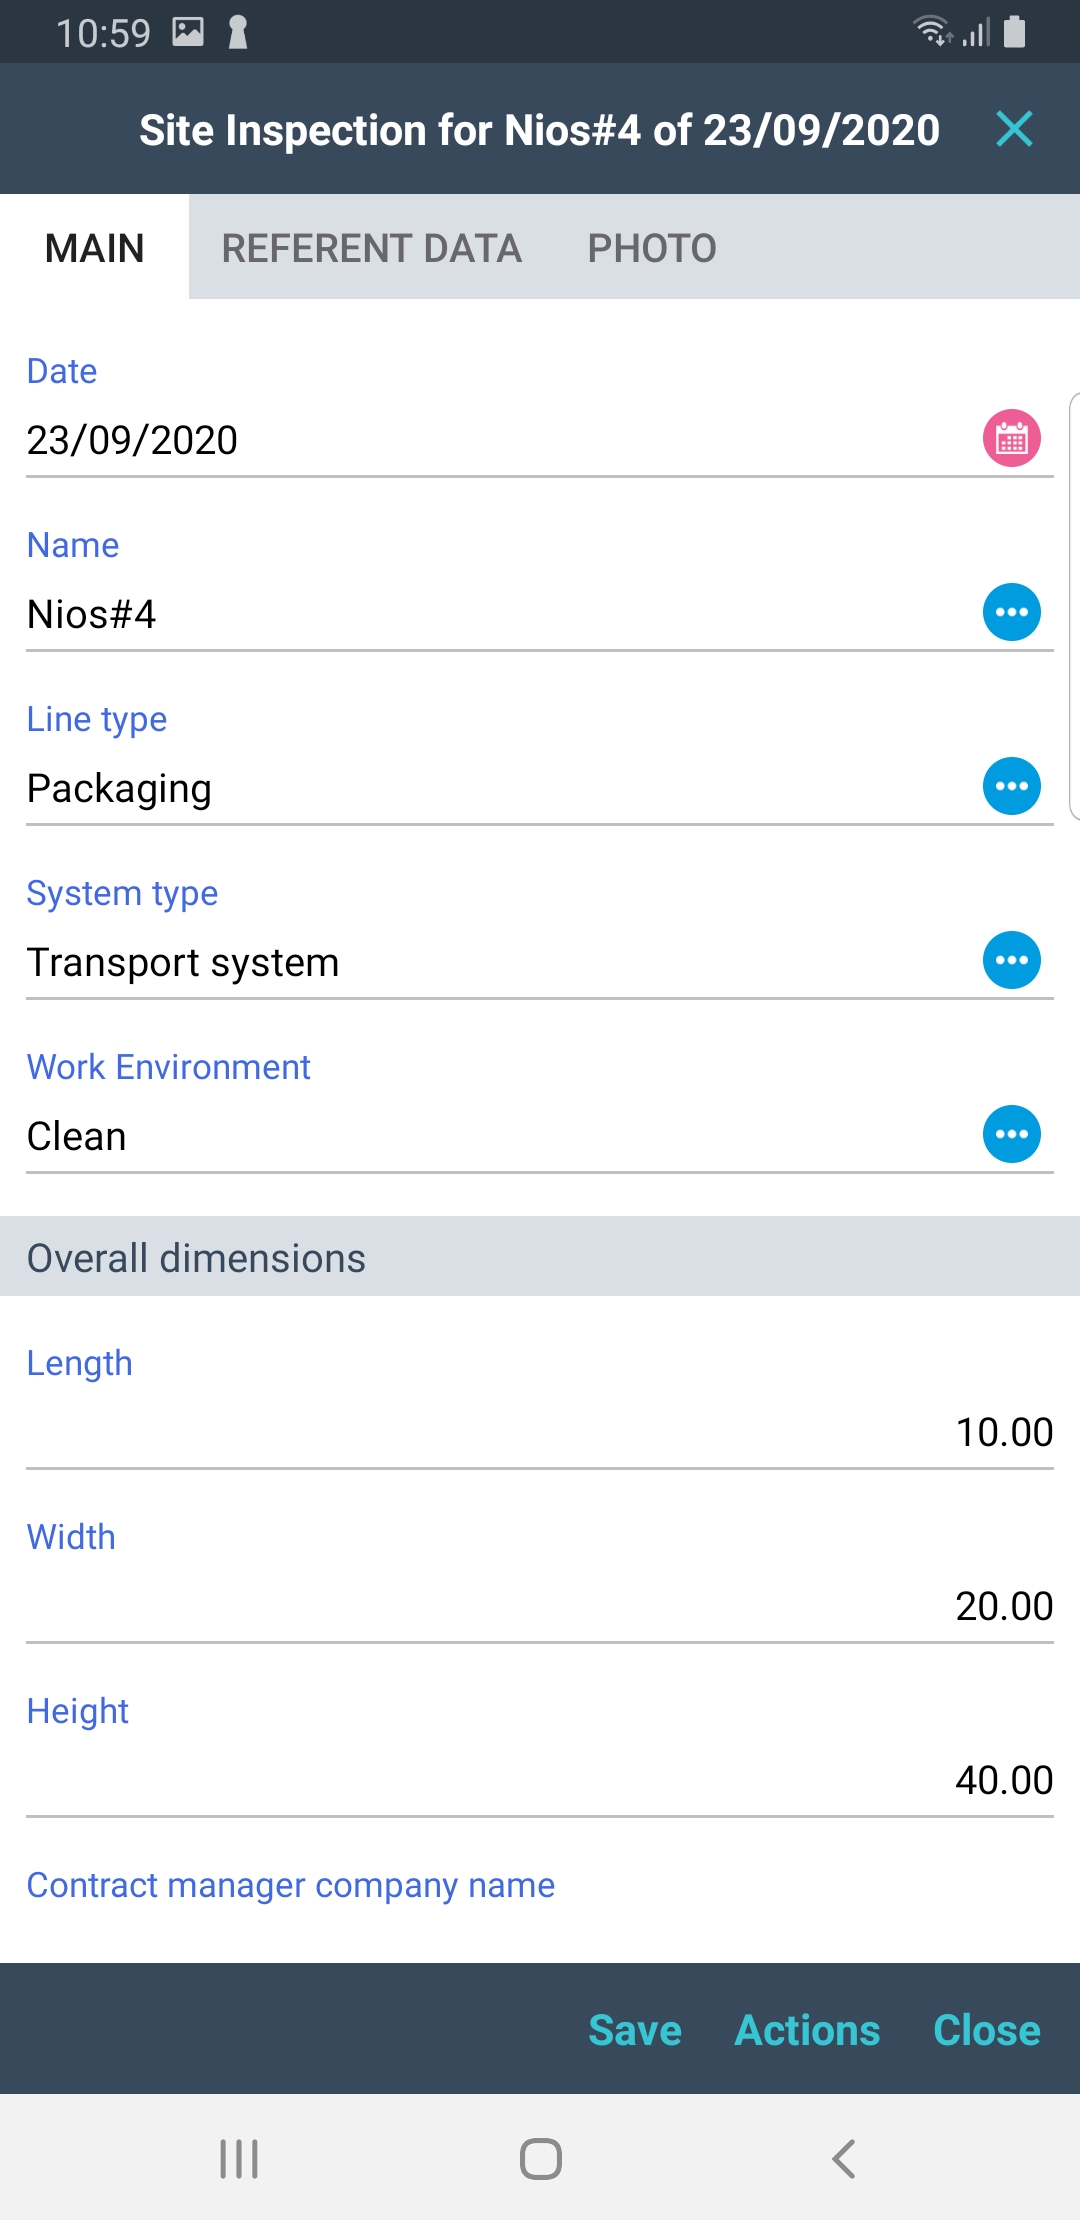Viewport: 1080px width, 2220px height.
Task: Open Work Environment options dots button
Action: pos(1011,1134)
